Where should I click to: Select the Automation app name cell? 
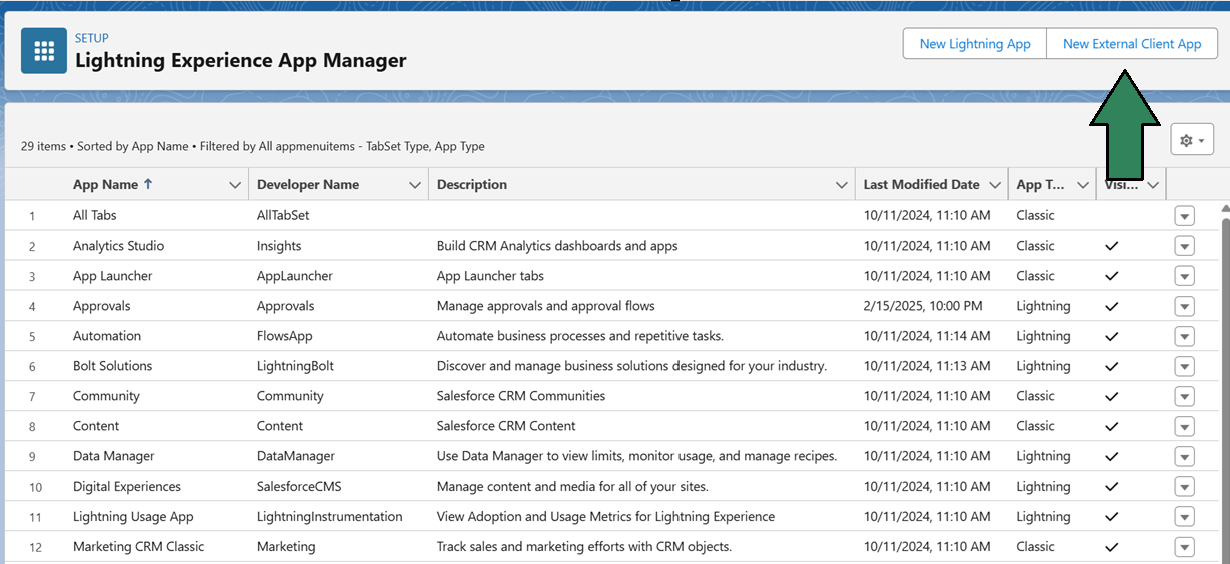pos(107,335)
